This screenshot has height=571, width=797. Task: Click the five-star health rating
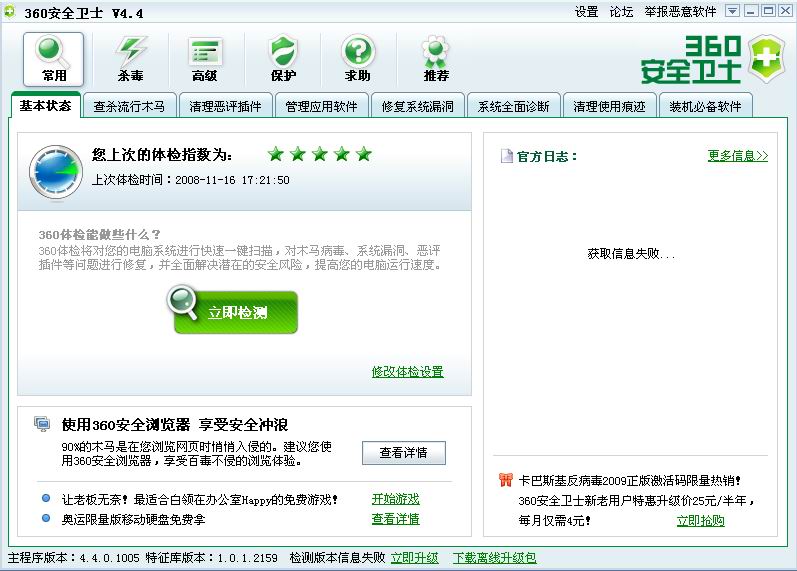coord(320,154)
